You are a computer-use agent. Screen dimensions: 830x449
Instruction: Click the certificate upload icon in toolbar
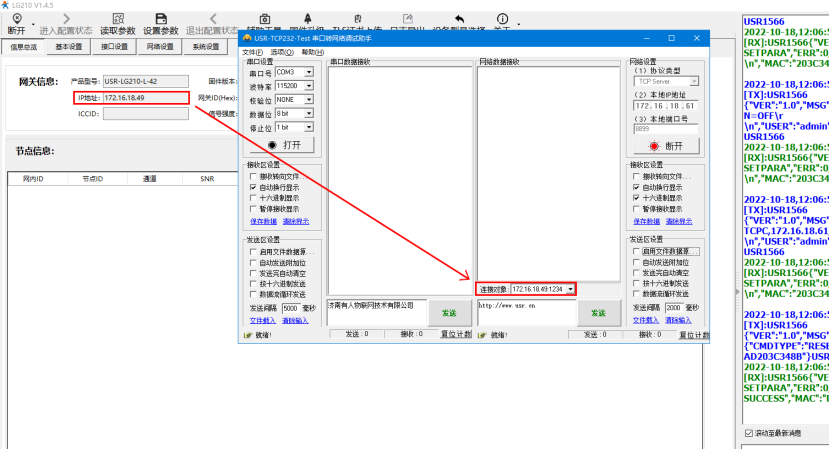click(x=358, y=19)
